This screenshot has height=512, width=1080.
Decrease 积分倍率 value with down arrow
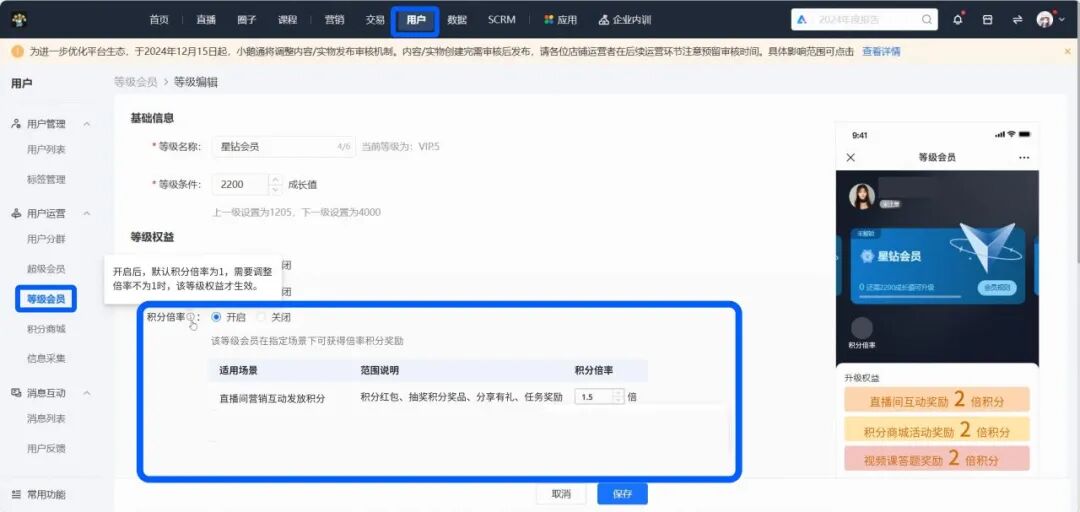tap(618, 400)
